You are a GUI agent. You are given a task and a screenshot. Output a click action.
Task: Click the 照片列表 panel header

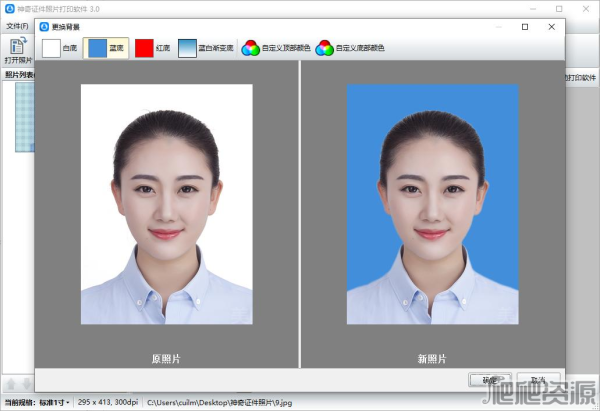(19, 75)
